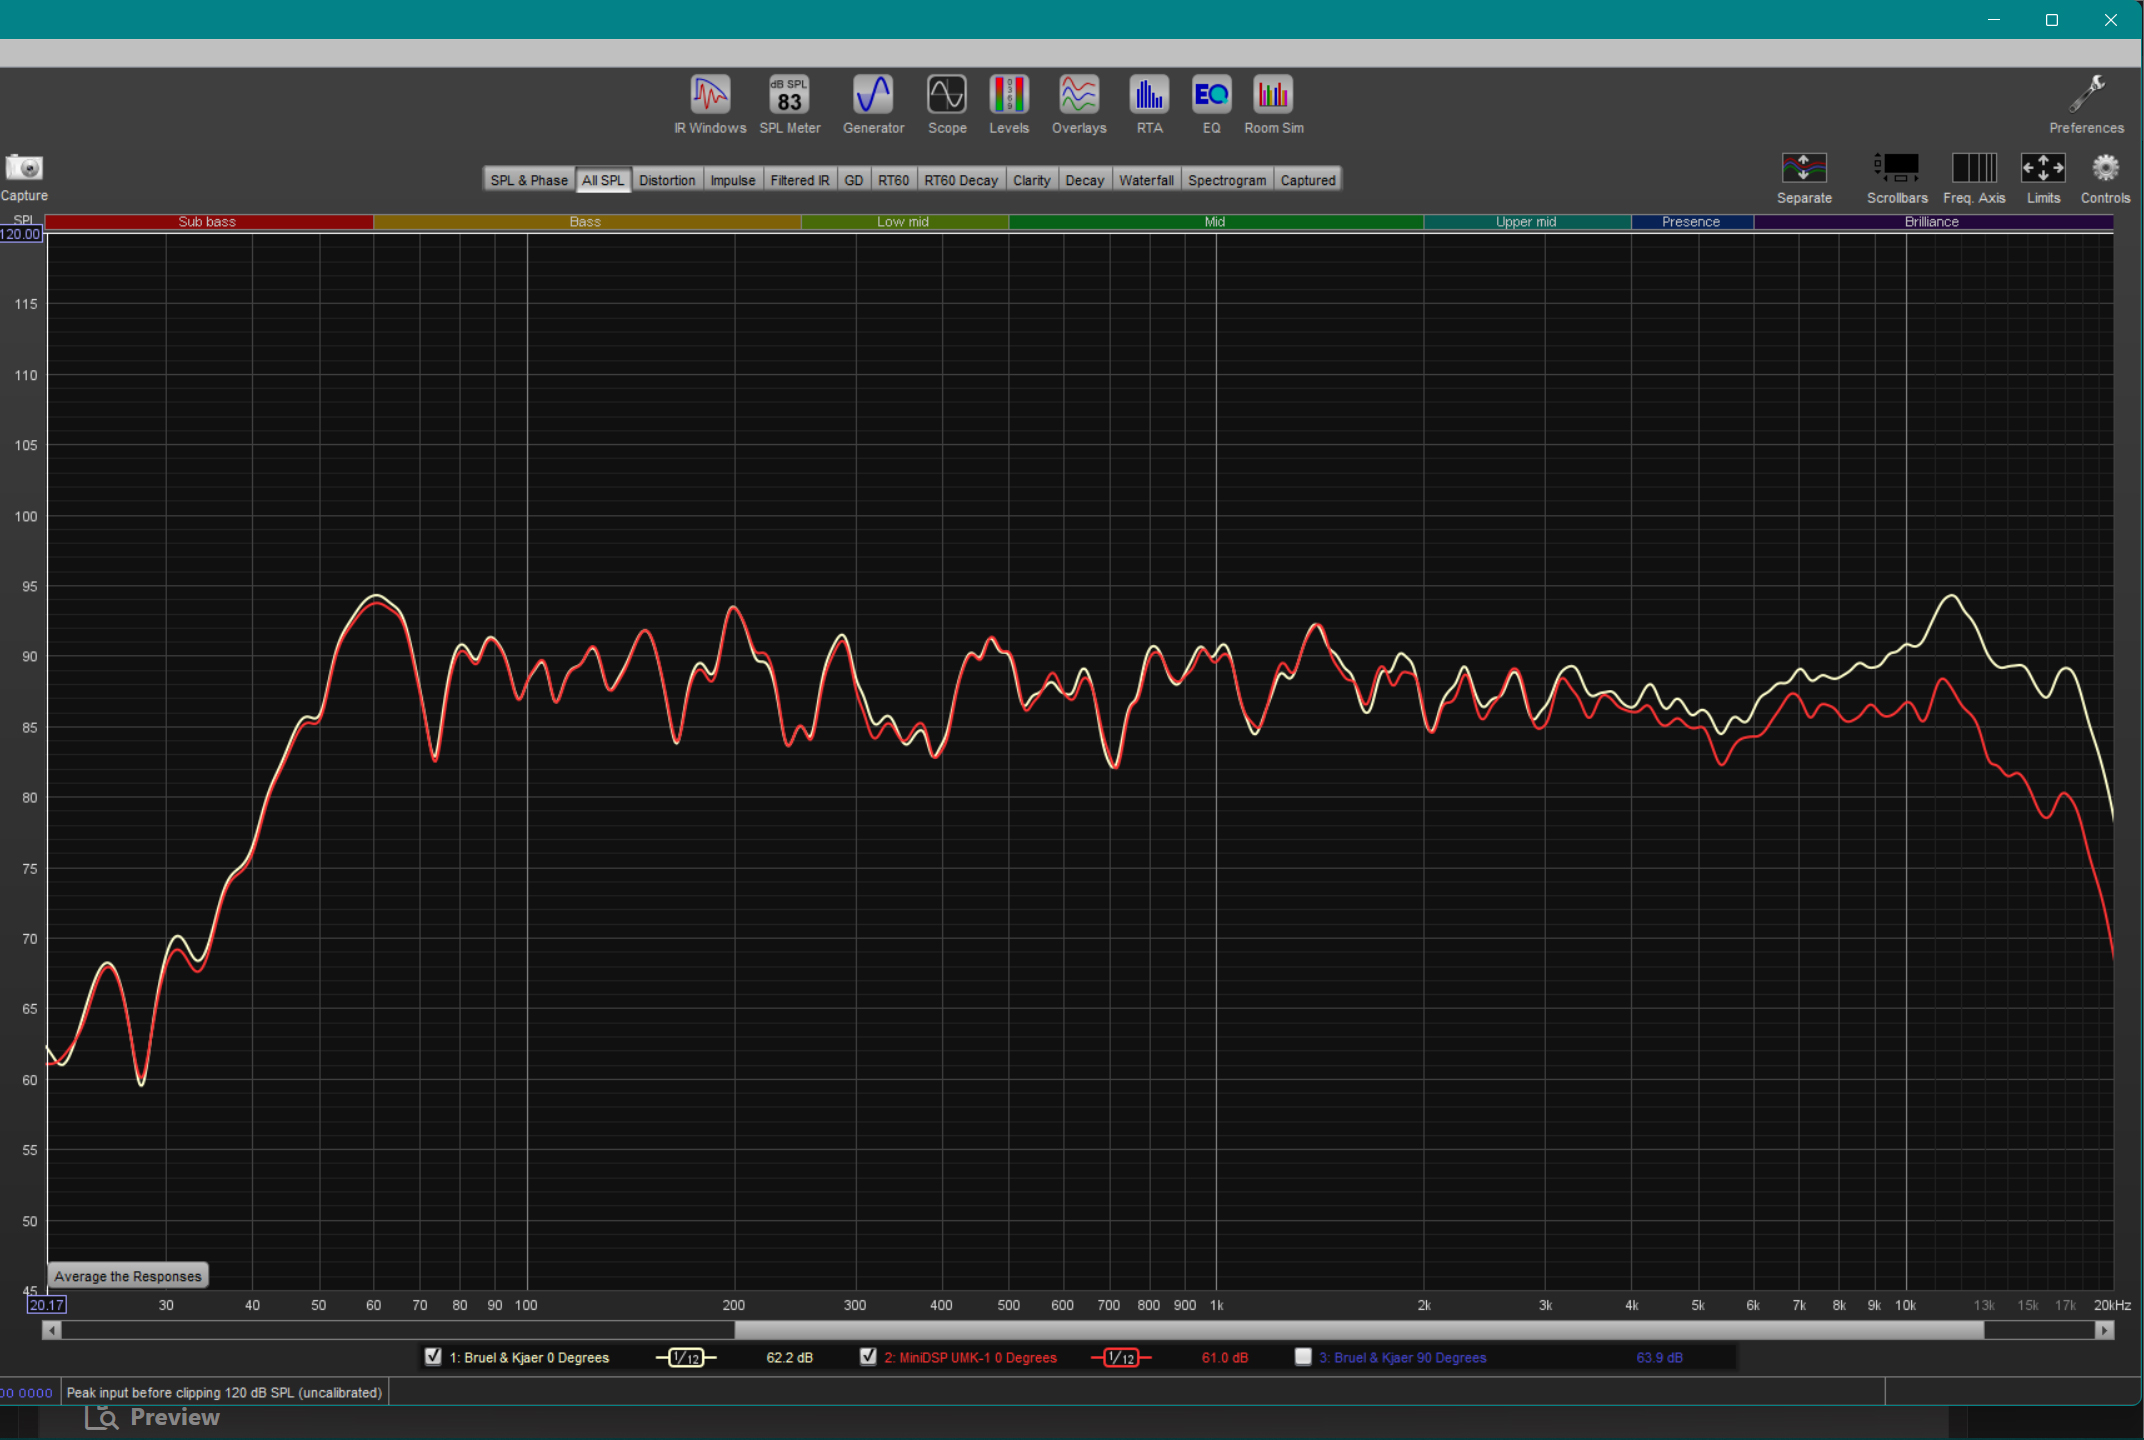Open graph Controls gear icon
The image size is (2144, 1440).
click(2105, 178)
